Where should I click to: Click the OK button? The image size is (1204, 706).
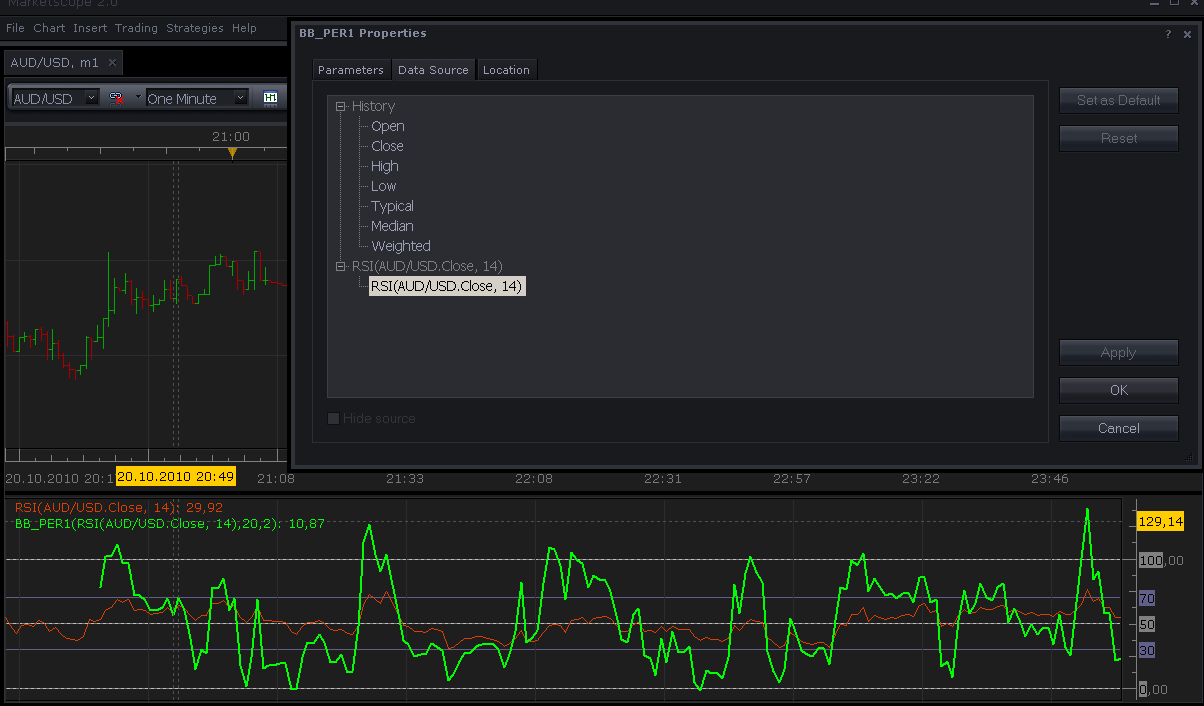pos(1119,390)
